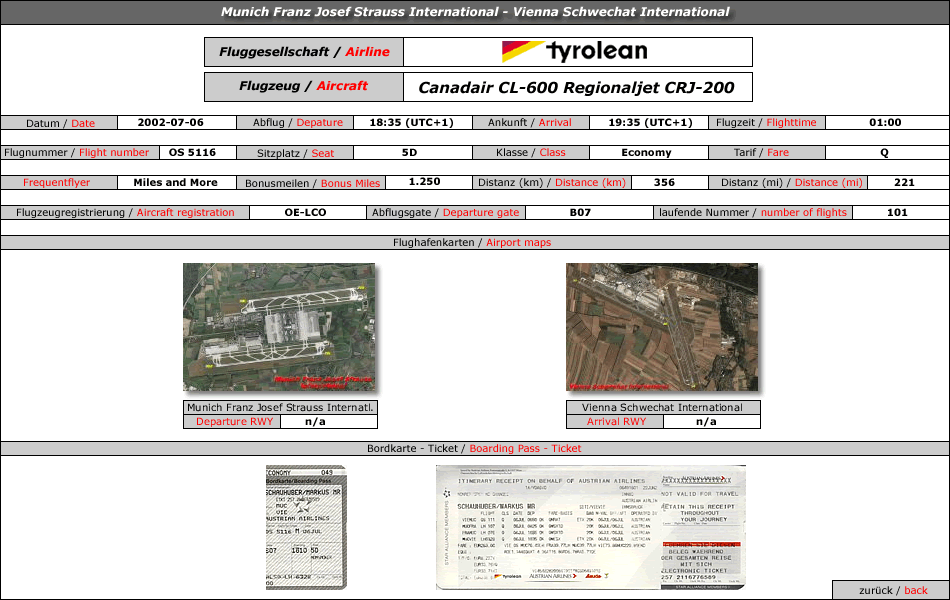Click the zurück / back link
This screenshot has width=950, height=600.
tap(892, 590)
